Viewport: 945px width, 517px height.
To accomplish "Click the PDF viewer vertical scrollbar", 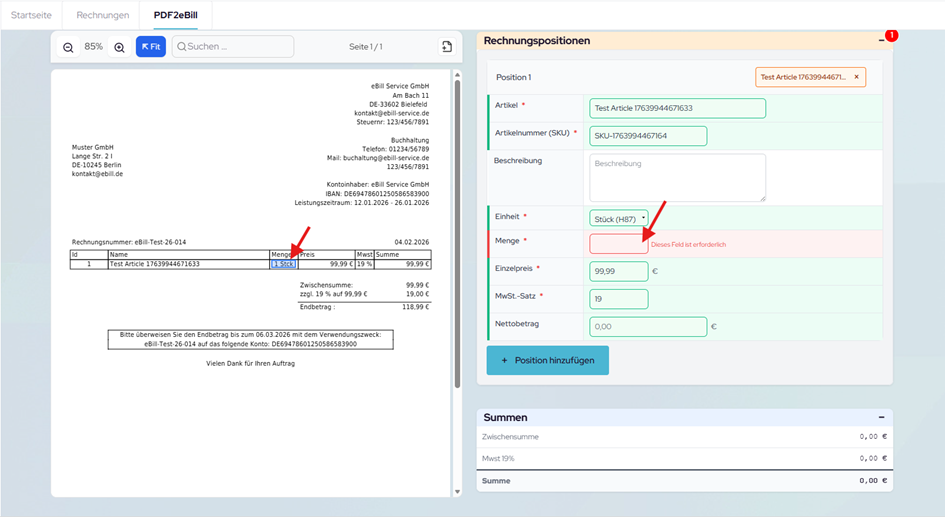I will pos(457,230).
